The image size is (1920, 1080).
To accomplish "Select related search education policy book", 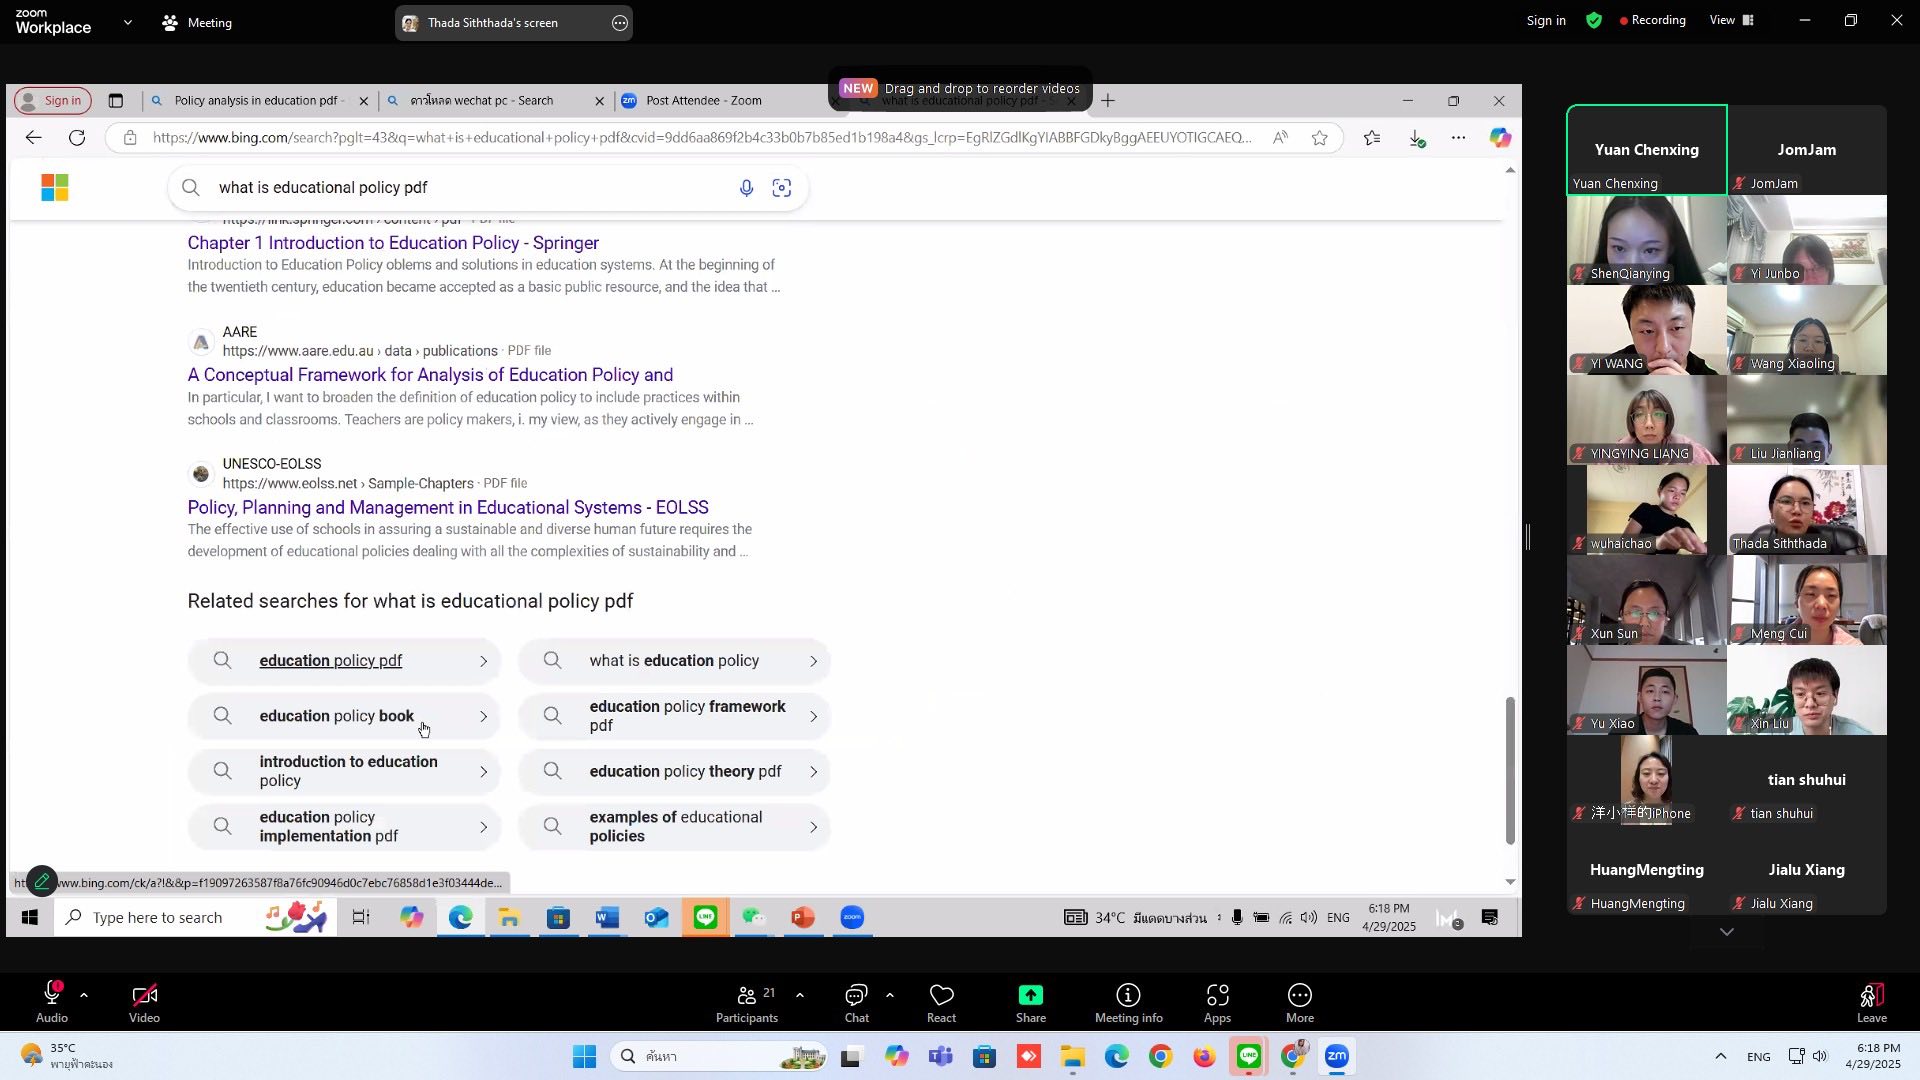I will point(345,716).
